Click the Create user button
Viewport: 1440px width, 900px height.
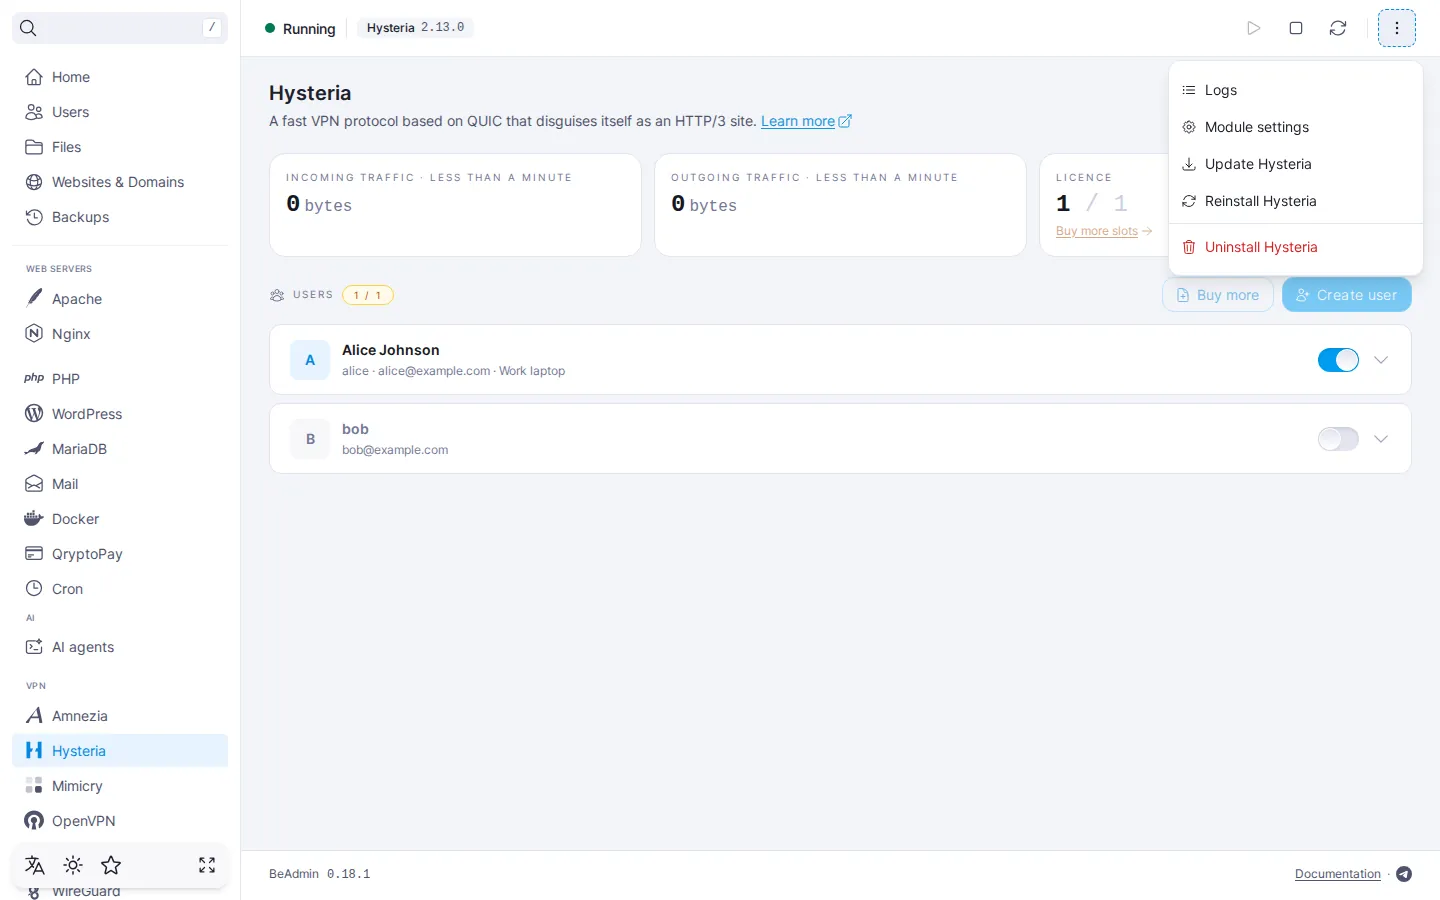1347,295
